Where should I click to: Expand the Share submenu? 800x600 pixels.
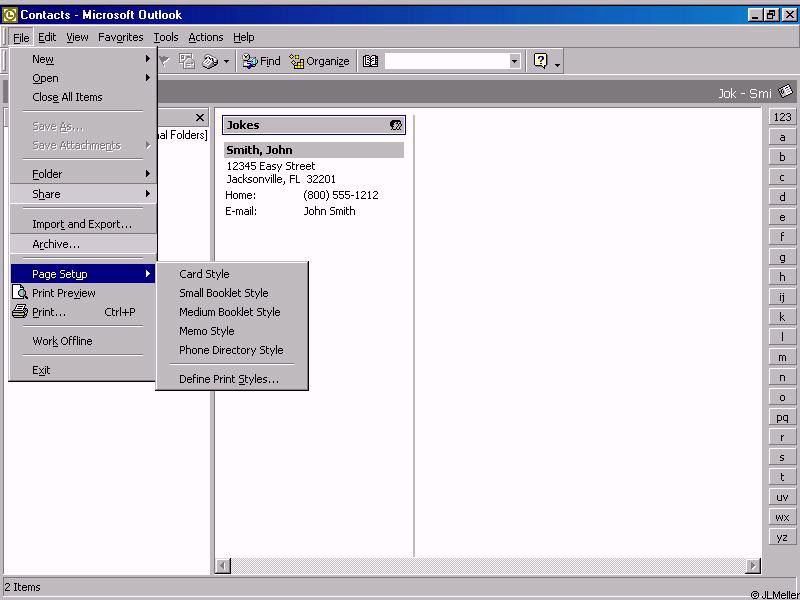click(84, 194)
